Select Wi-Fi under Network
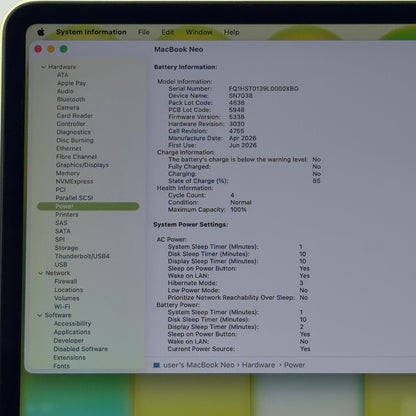This screenshot has width=416, height=416. 62,307
